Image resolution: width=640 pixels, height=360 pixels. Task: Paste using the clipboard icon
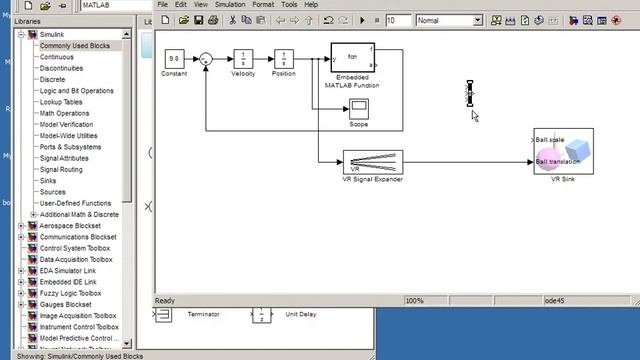(x=260, y=20)
